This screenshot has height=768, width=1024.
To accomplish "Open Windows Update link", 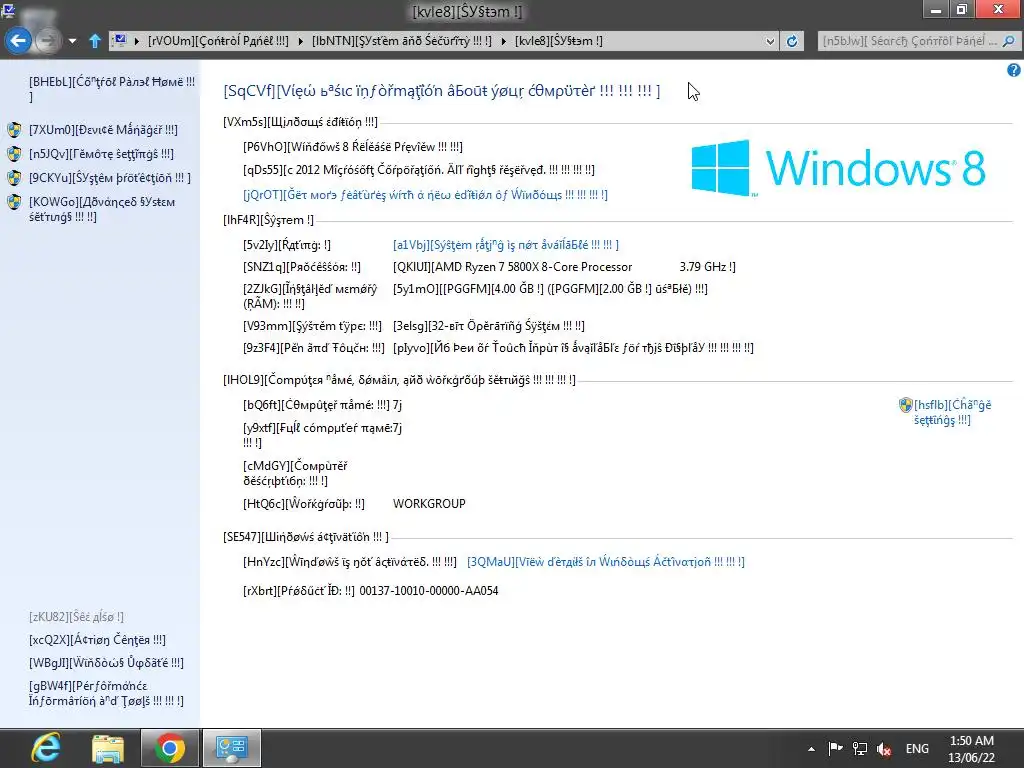I will (106, 663).
